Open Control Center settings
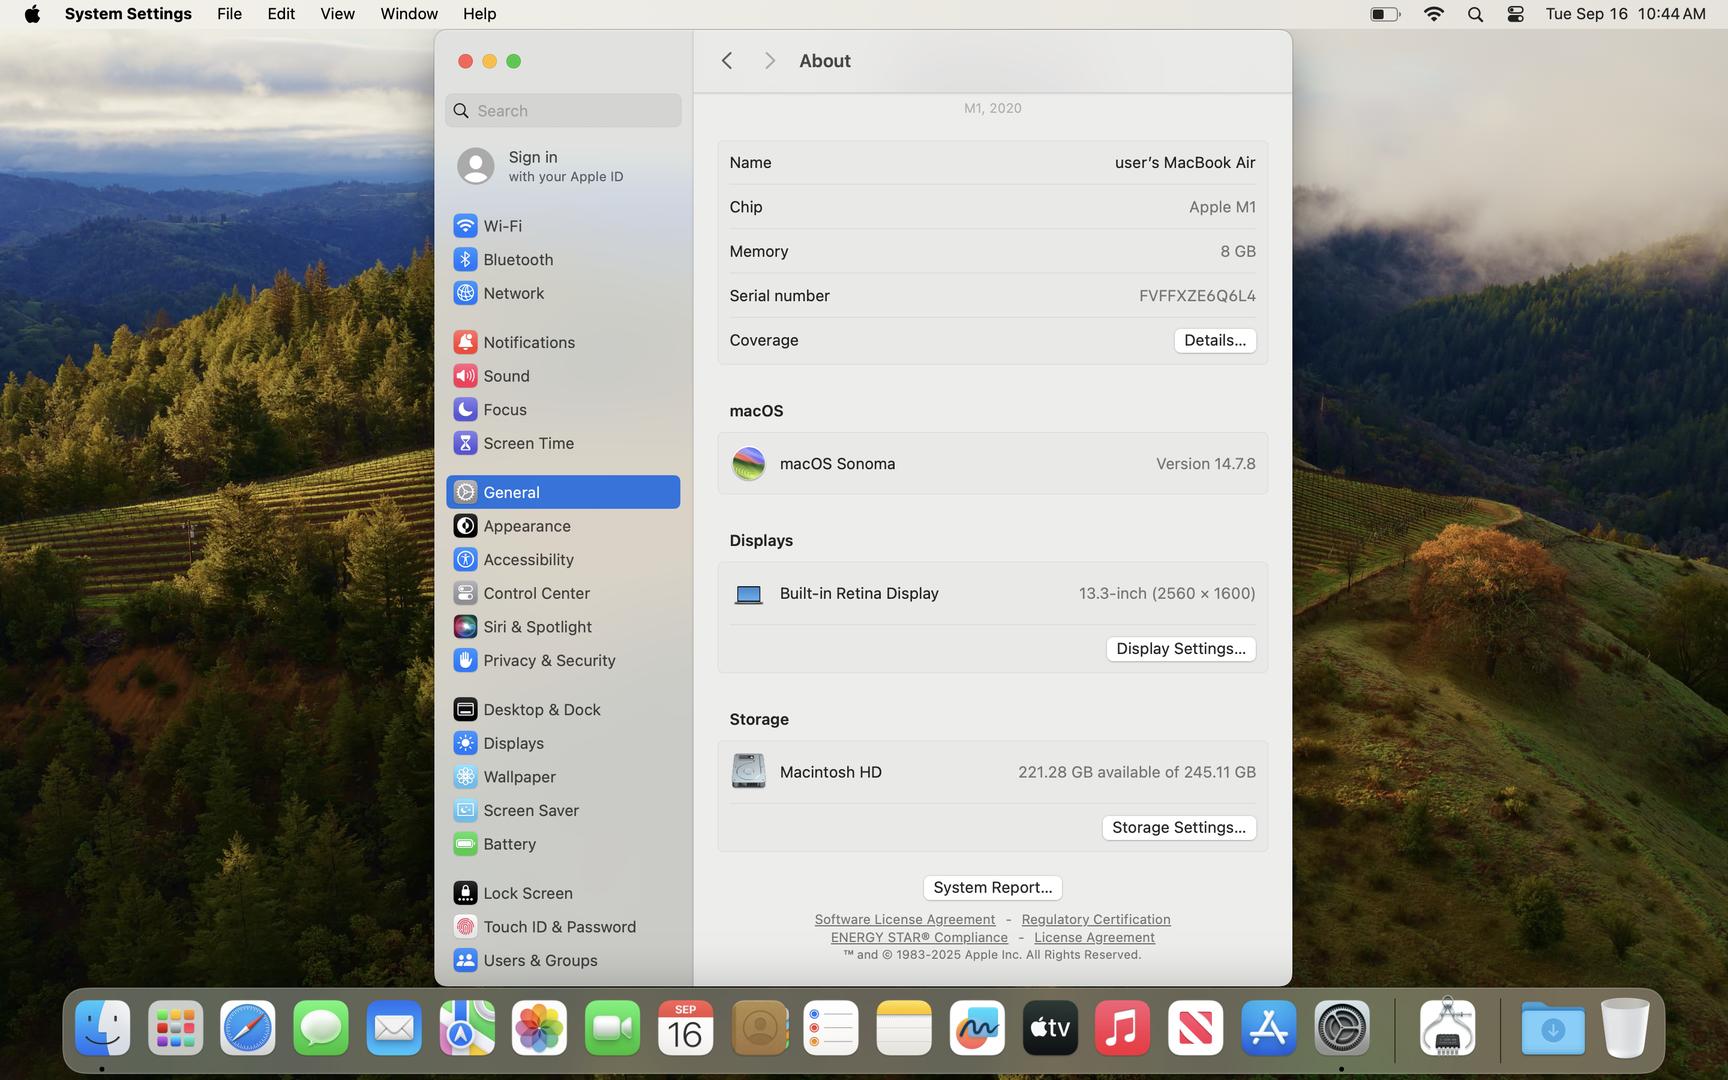The image size is (1728, 1080). click(x=563, y=593)
